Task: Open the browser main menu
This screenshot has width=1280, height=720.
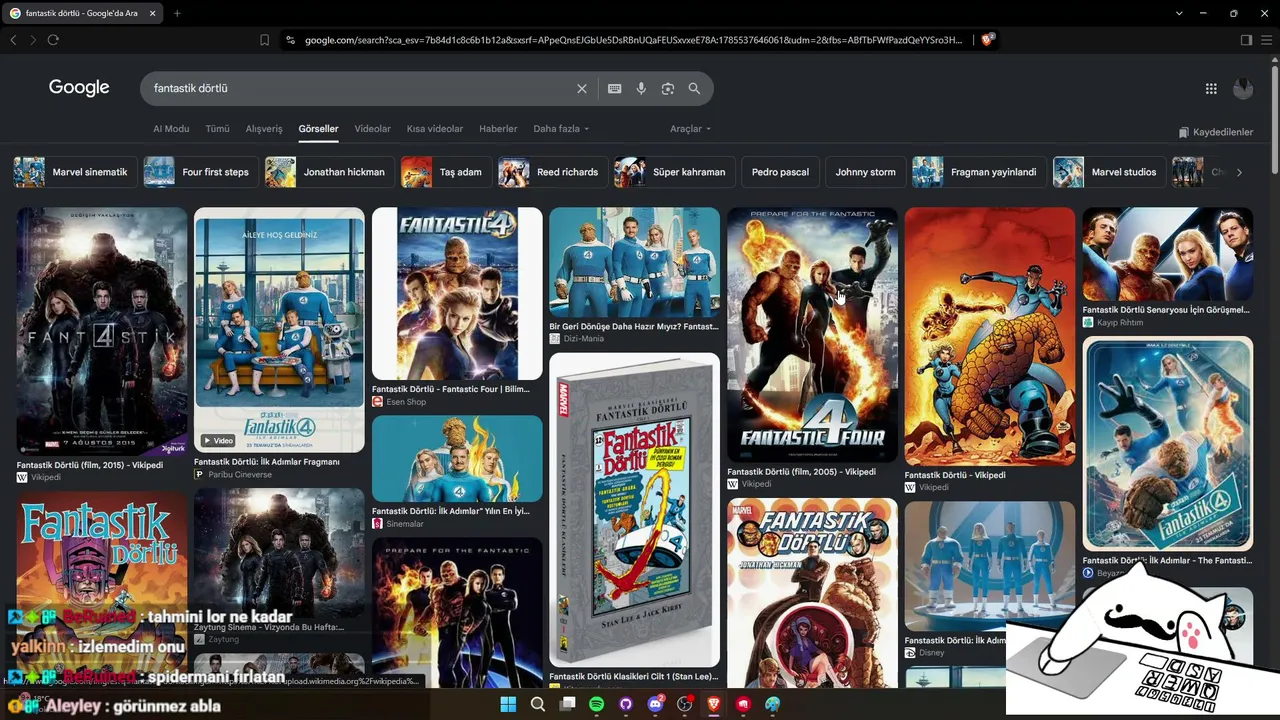Action: 1267,40
